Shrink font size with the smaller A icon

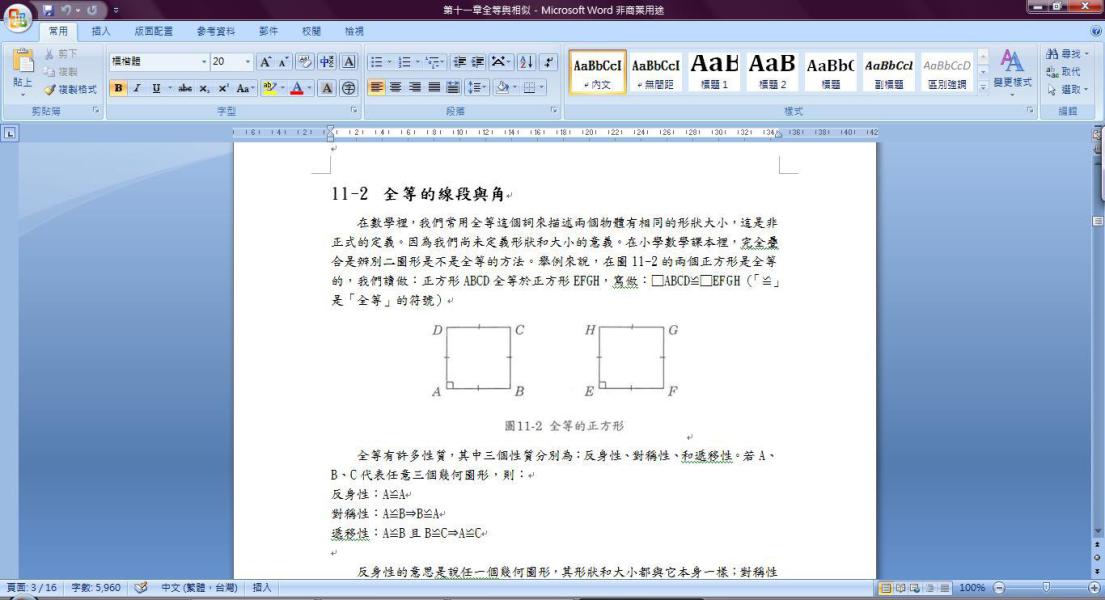[283, 62]
